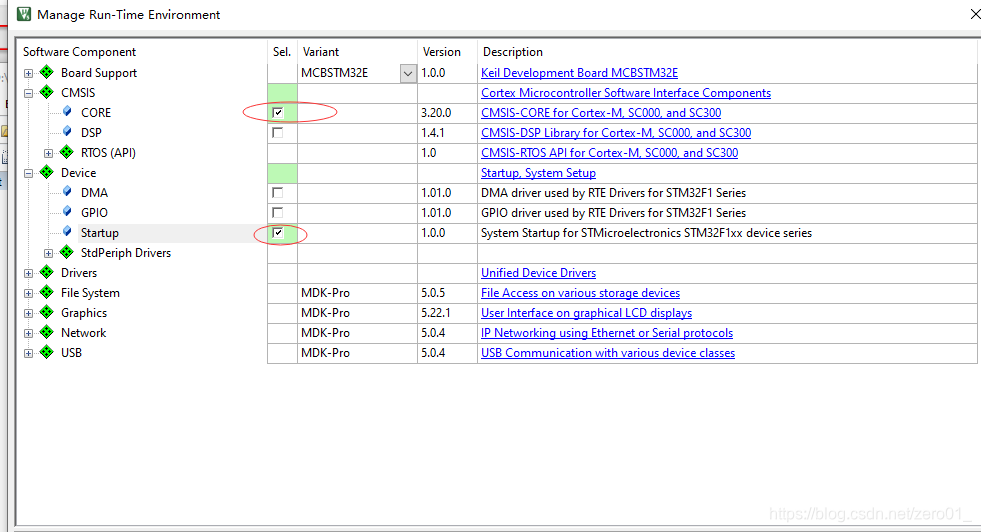Click the USB green diamond icon
This screenshot has height=532, width=981.
point(47,353)
